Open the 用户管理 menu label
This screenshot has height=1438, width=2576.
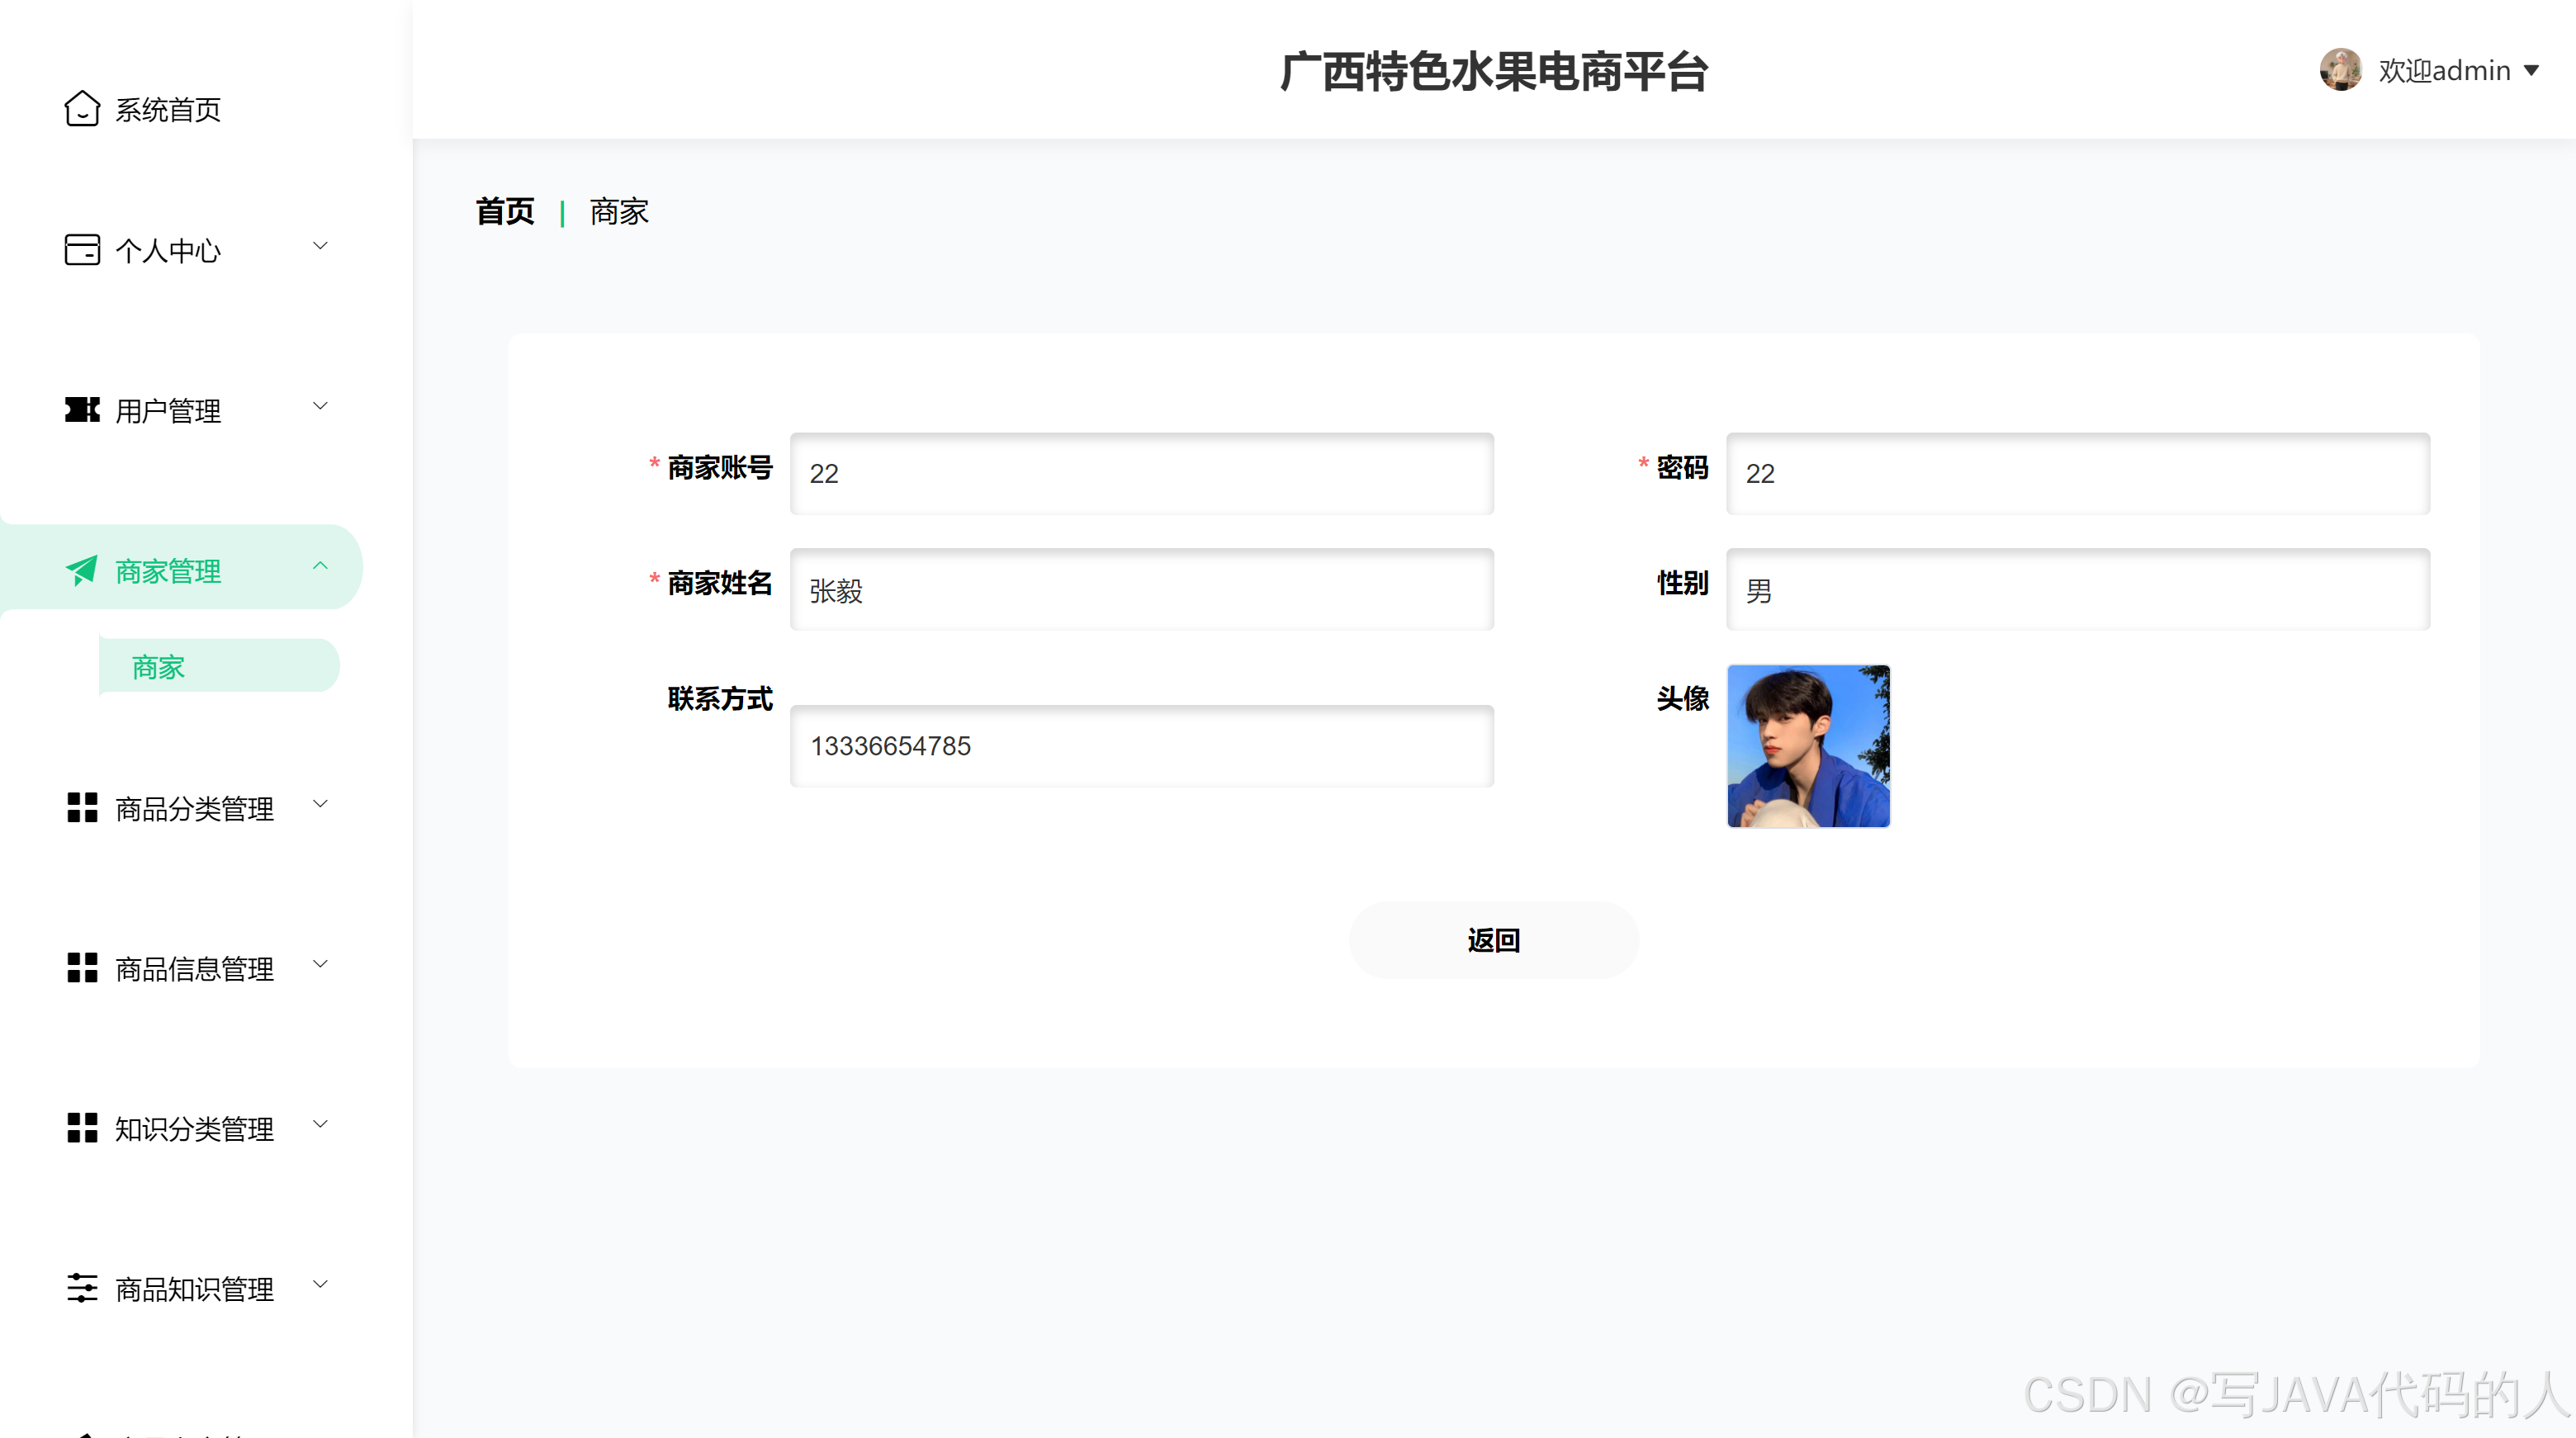point(168,410)
